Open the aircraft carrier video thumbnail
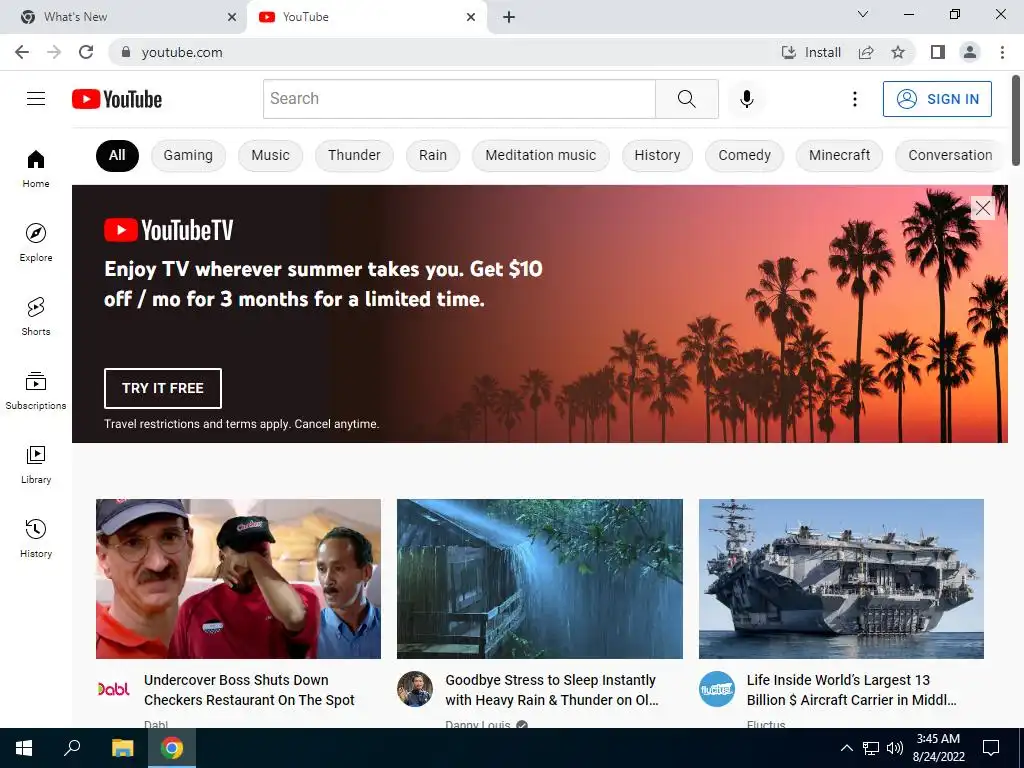This screenshot has width=1024, height=768. (841, 579)
